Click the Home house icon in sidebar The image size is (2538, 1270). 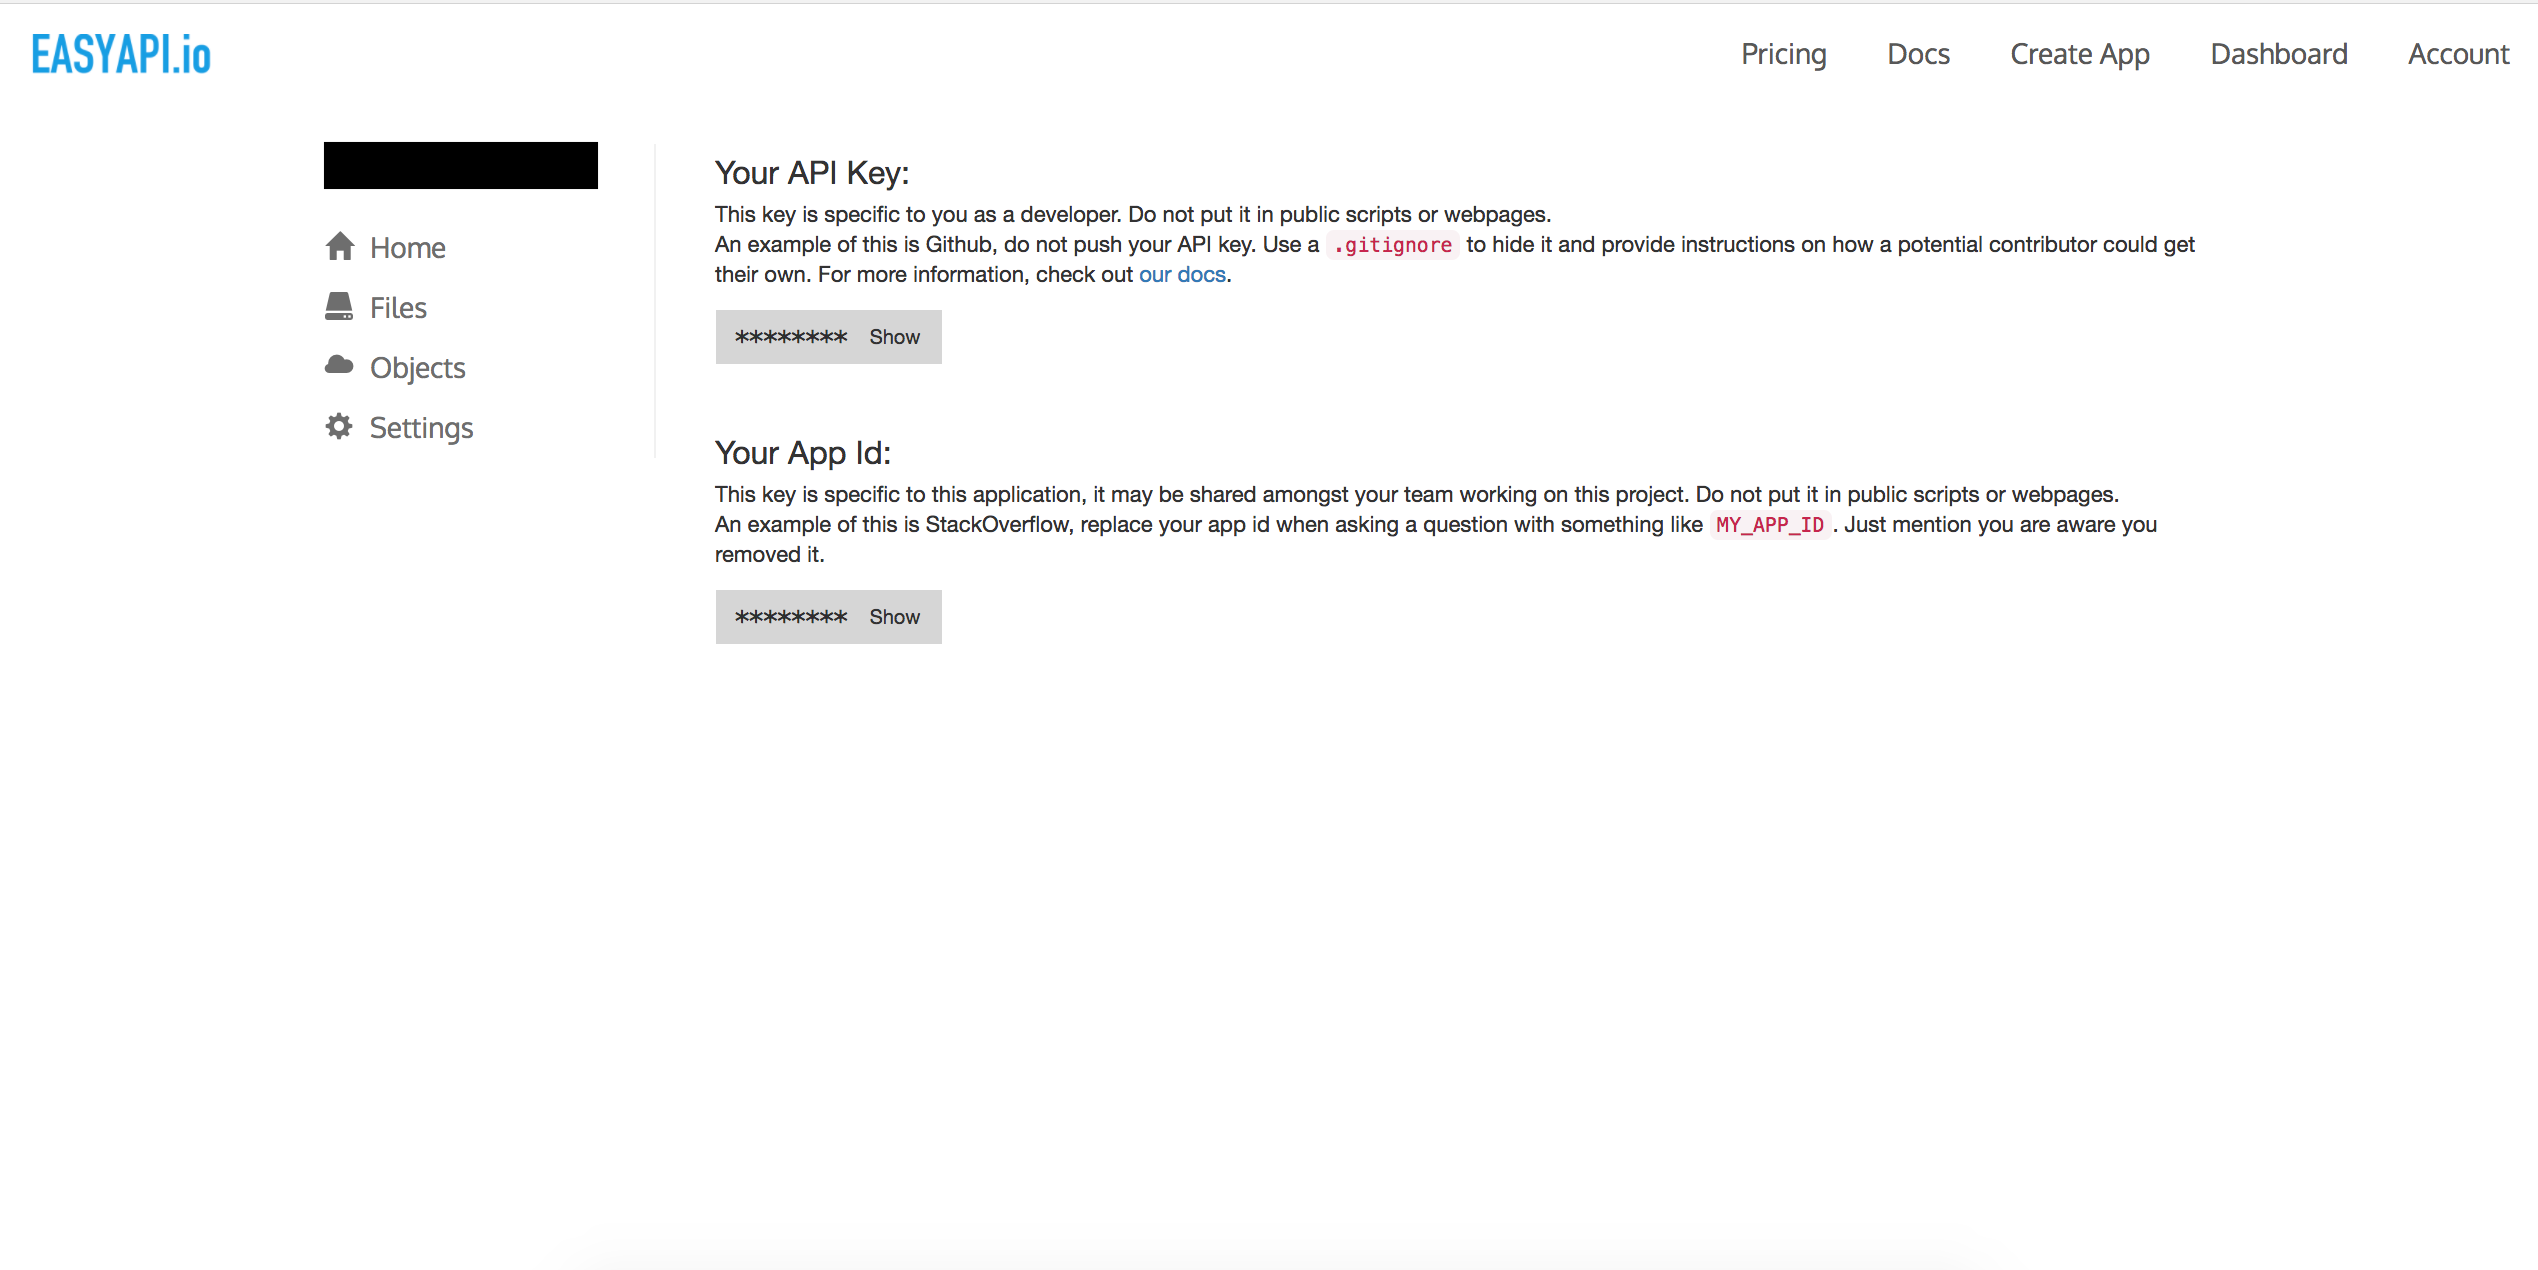pyautogui.click(x=340, y=246)
